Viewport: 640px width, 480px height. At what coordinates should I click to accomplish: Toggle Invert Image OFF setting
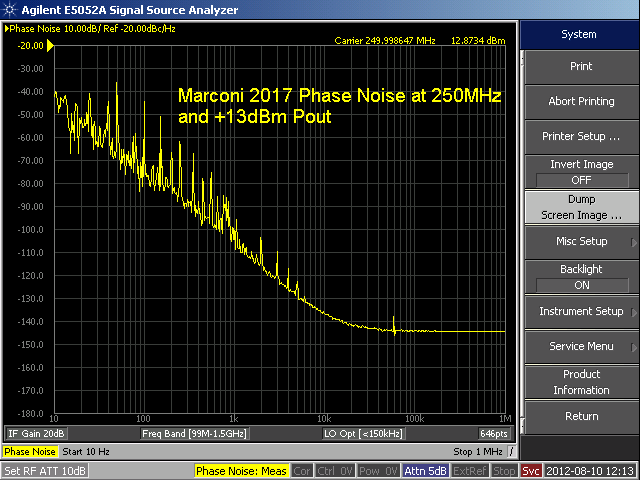point(581,172)
